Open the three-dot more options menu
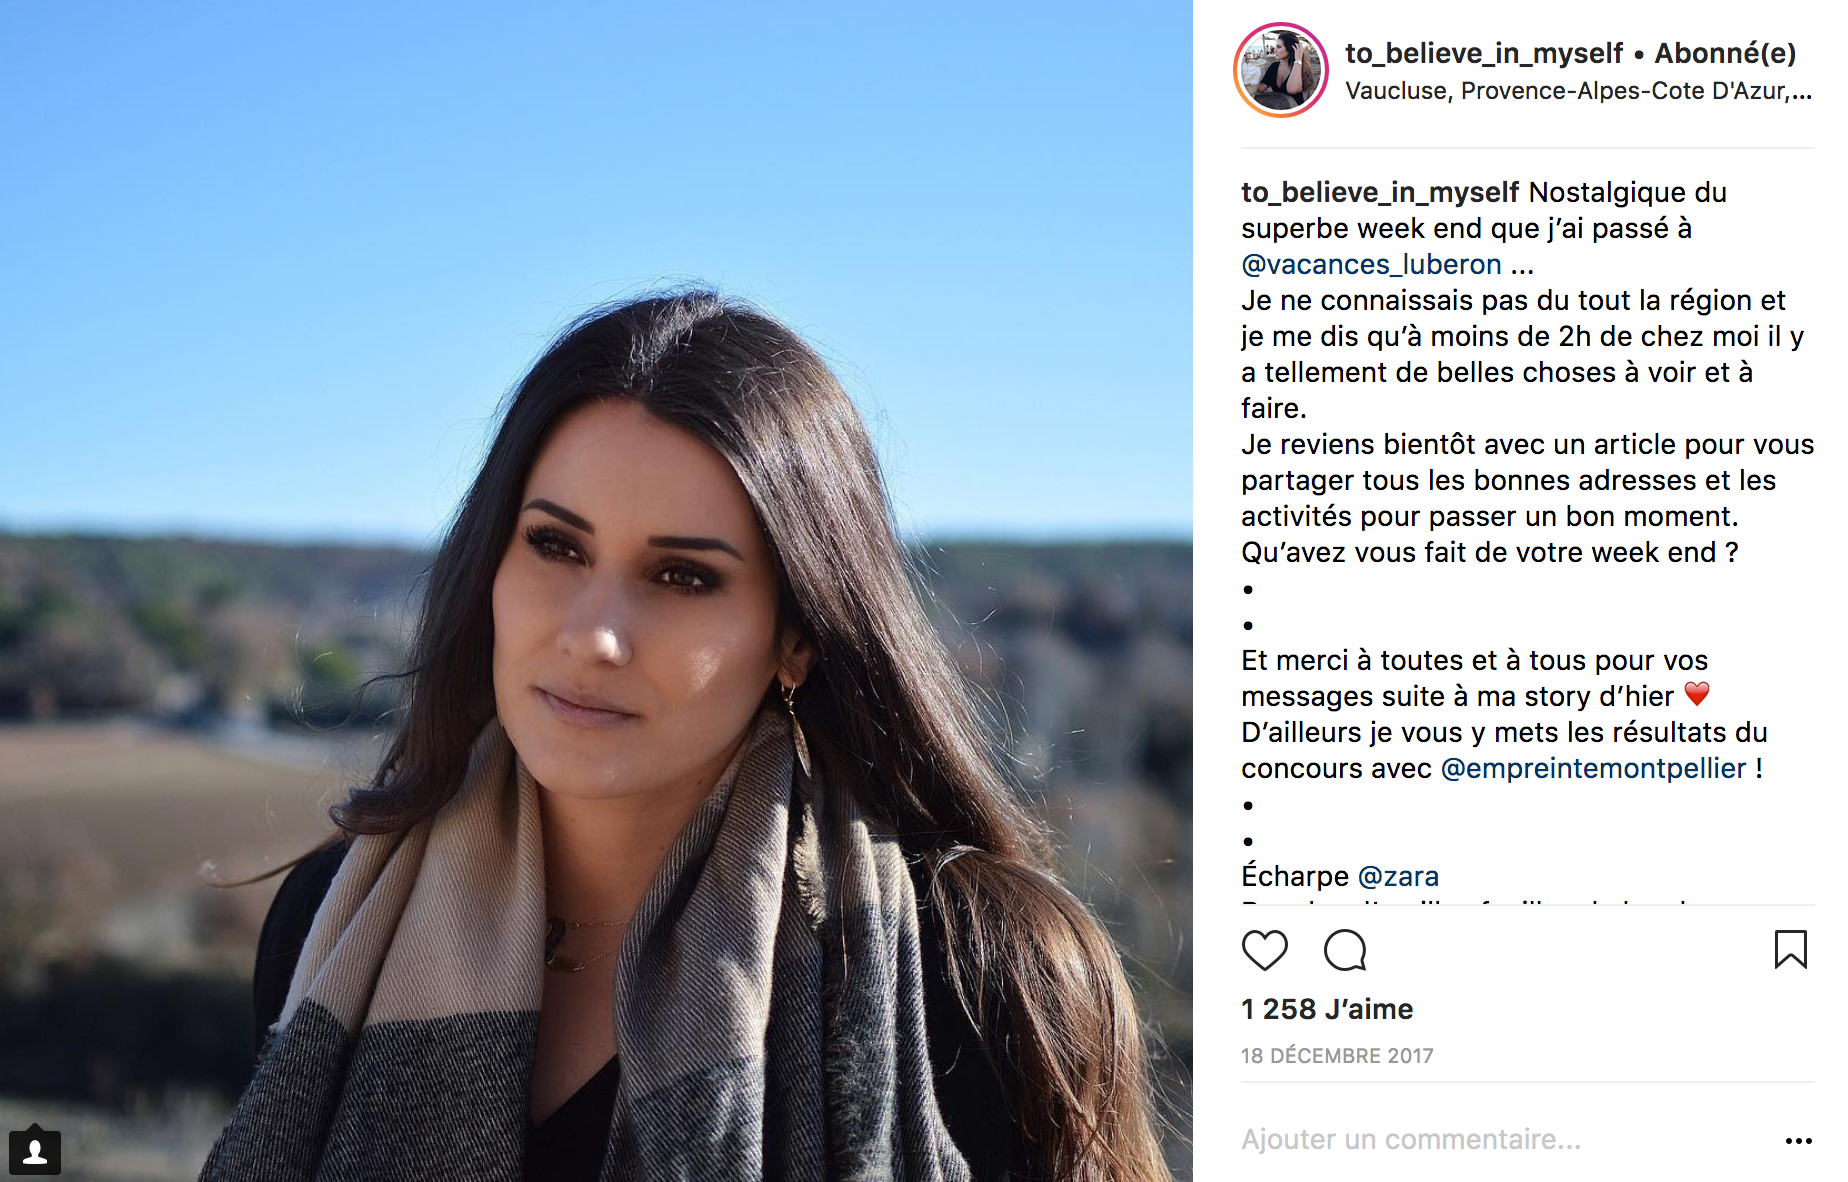Viewport: 1848px width, 1182px height. [x=1798, y=1141]
